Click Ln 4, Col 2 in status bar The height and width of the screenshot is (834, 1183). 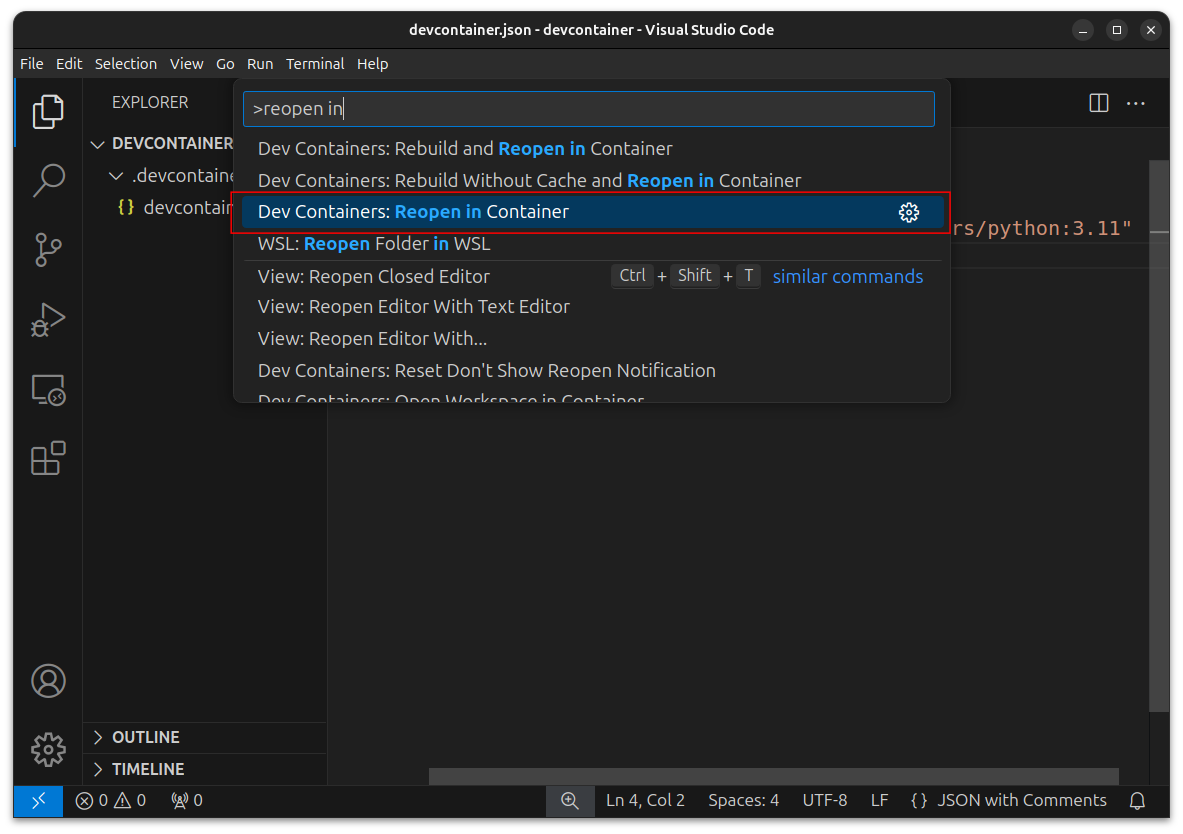645,801
